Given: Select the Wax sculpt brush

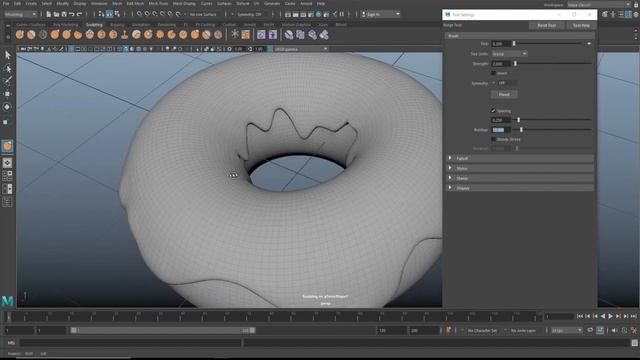Looking at the screenshot, I should click(136, 35).
